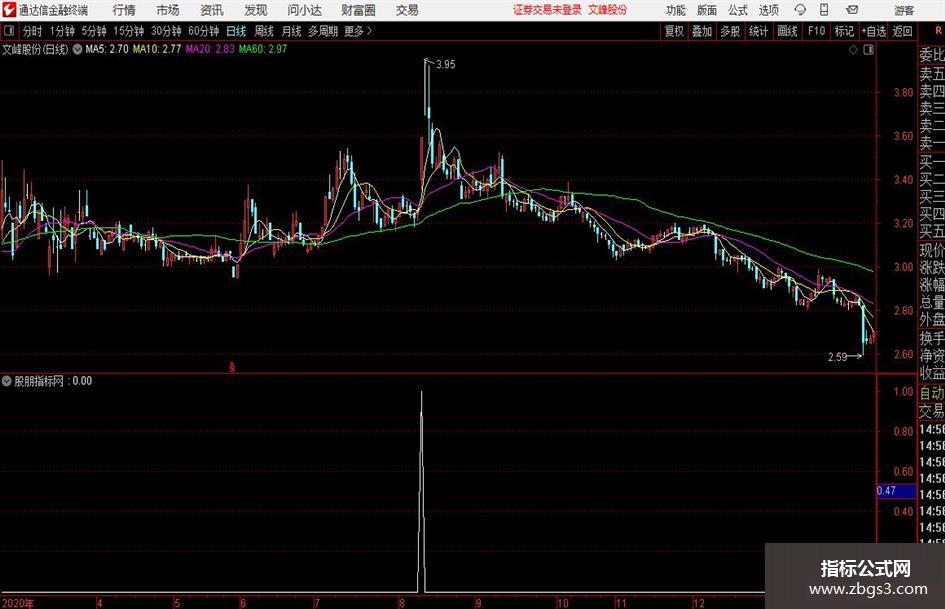The width and height of the screenshot is (945, 609).
Task: Switch to 60分钟 period tab
Action: [x=204, y=31]
